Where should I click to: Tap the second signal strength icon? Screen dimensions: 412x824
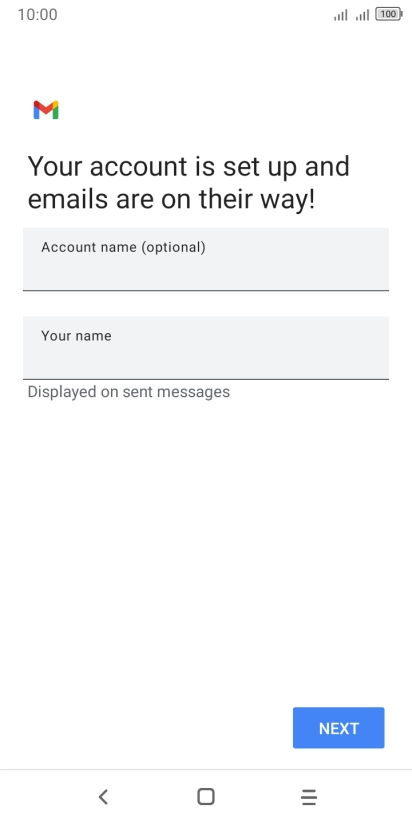[x=362, y=15]
